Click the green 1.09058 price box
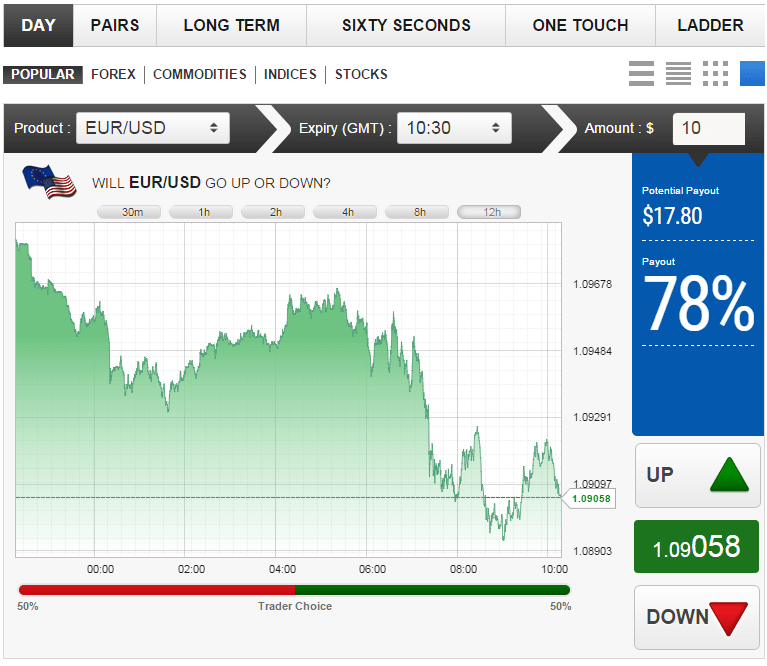Viewport: 767px width, 666px height. pyautogui.click(x=696, y=547)
